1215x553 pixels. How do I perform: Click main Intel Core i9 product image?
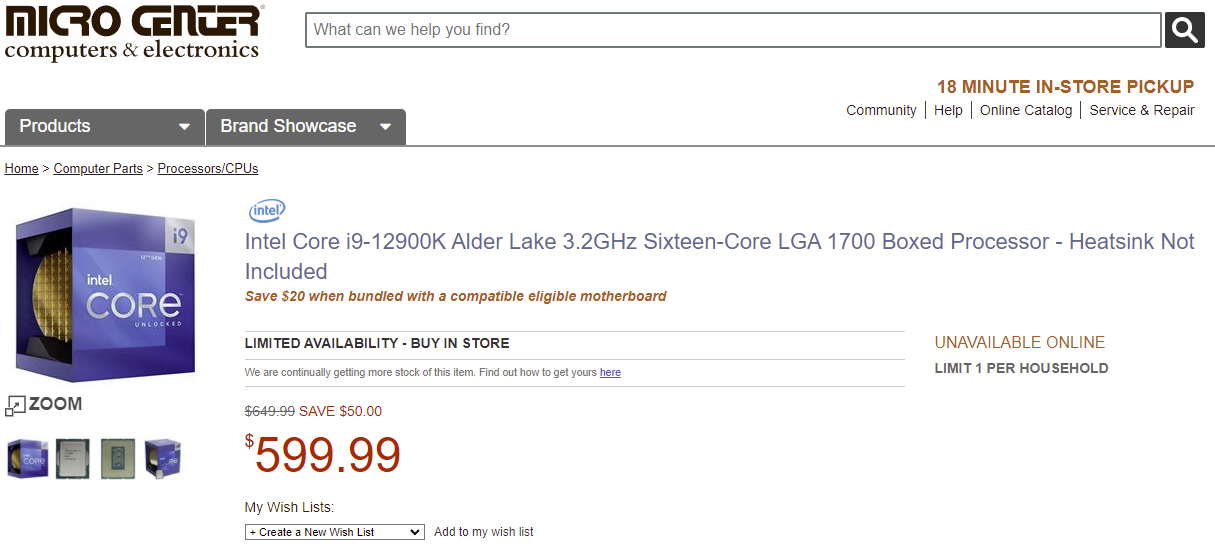tap(105, 295)
